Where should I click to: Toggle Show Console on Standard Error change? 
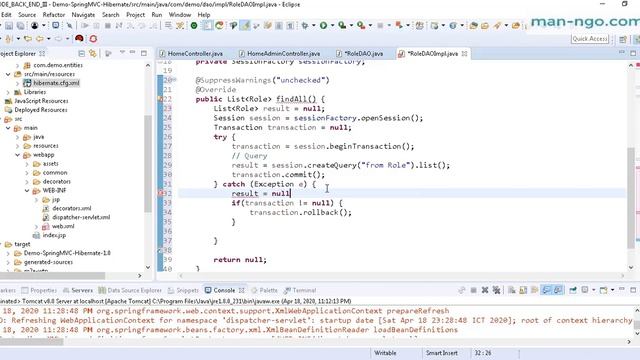[558, 290]
